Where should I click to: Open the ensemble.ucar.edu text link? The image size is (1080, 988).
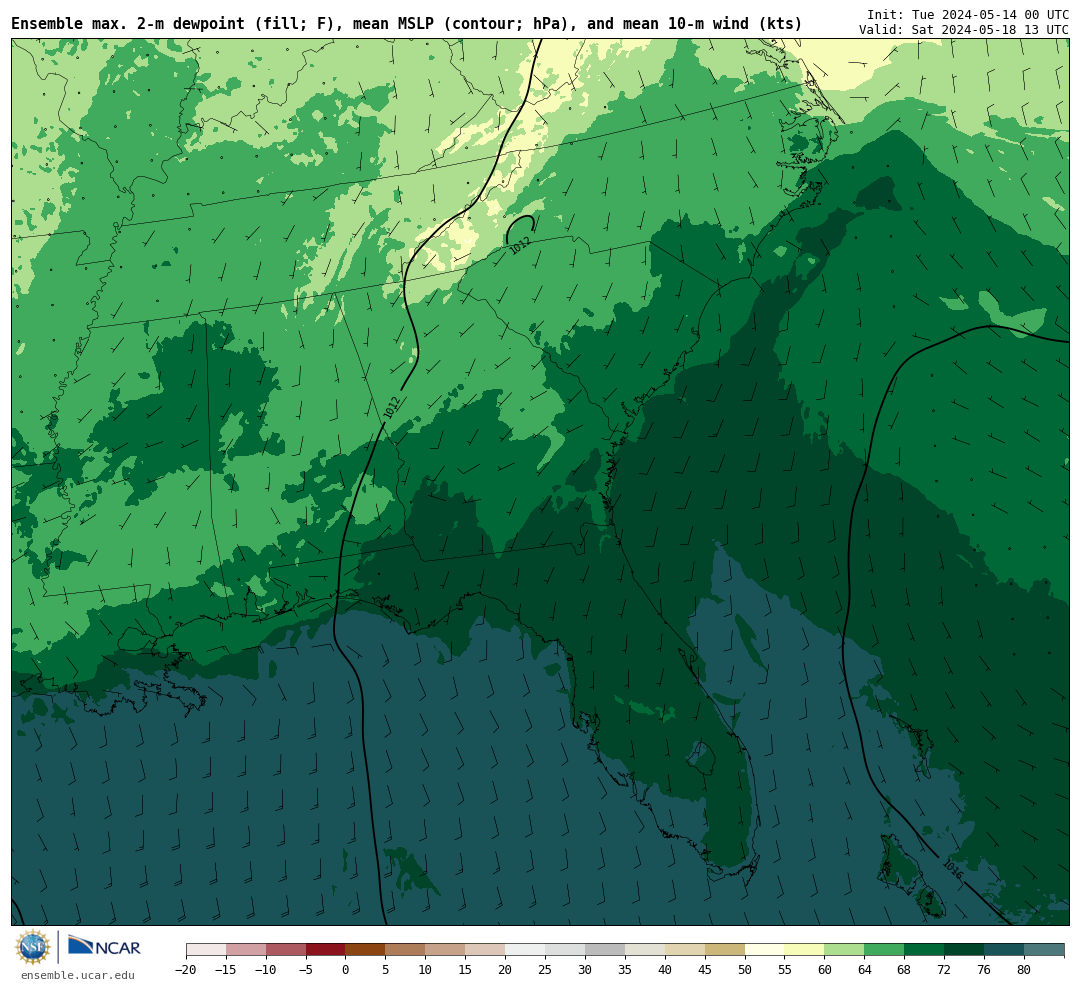pos(77,975)
